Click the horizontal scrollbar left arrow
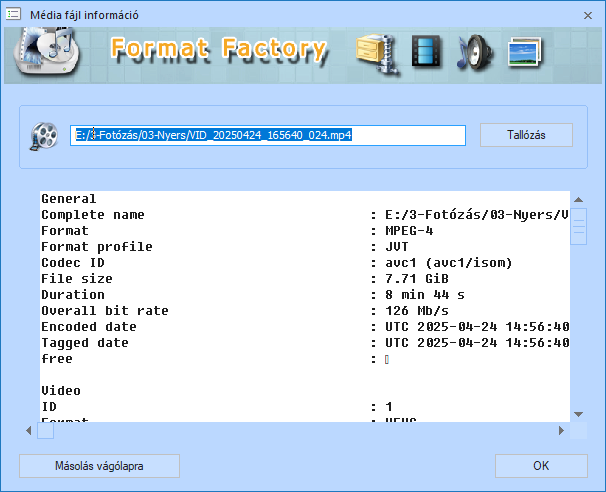The image size is (606, 492). coord(29,431)
